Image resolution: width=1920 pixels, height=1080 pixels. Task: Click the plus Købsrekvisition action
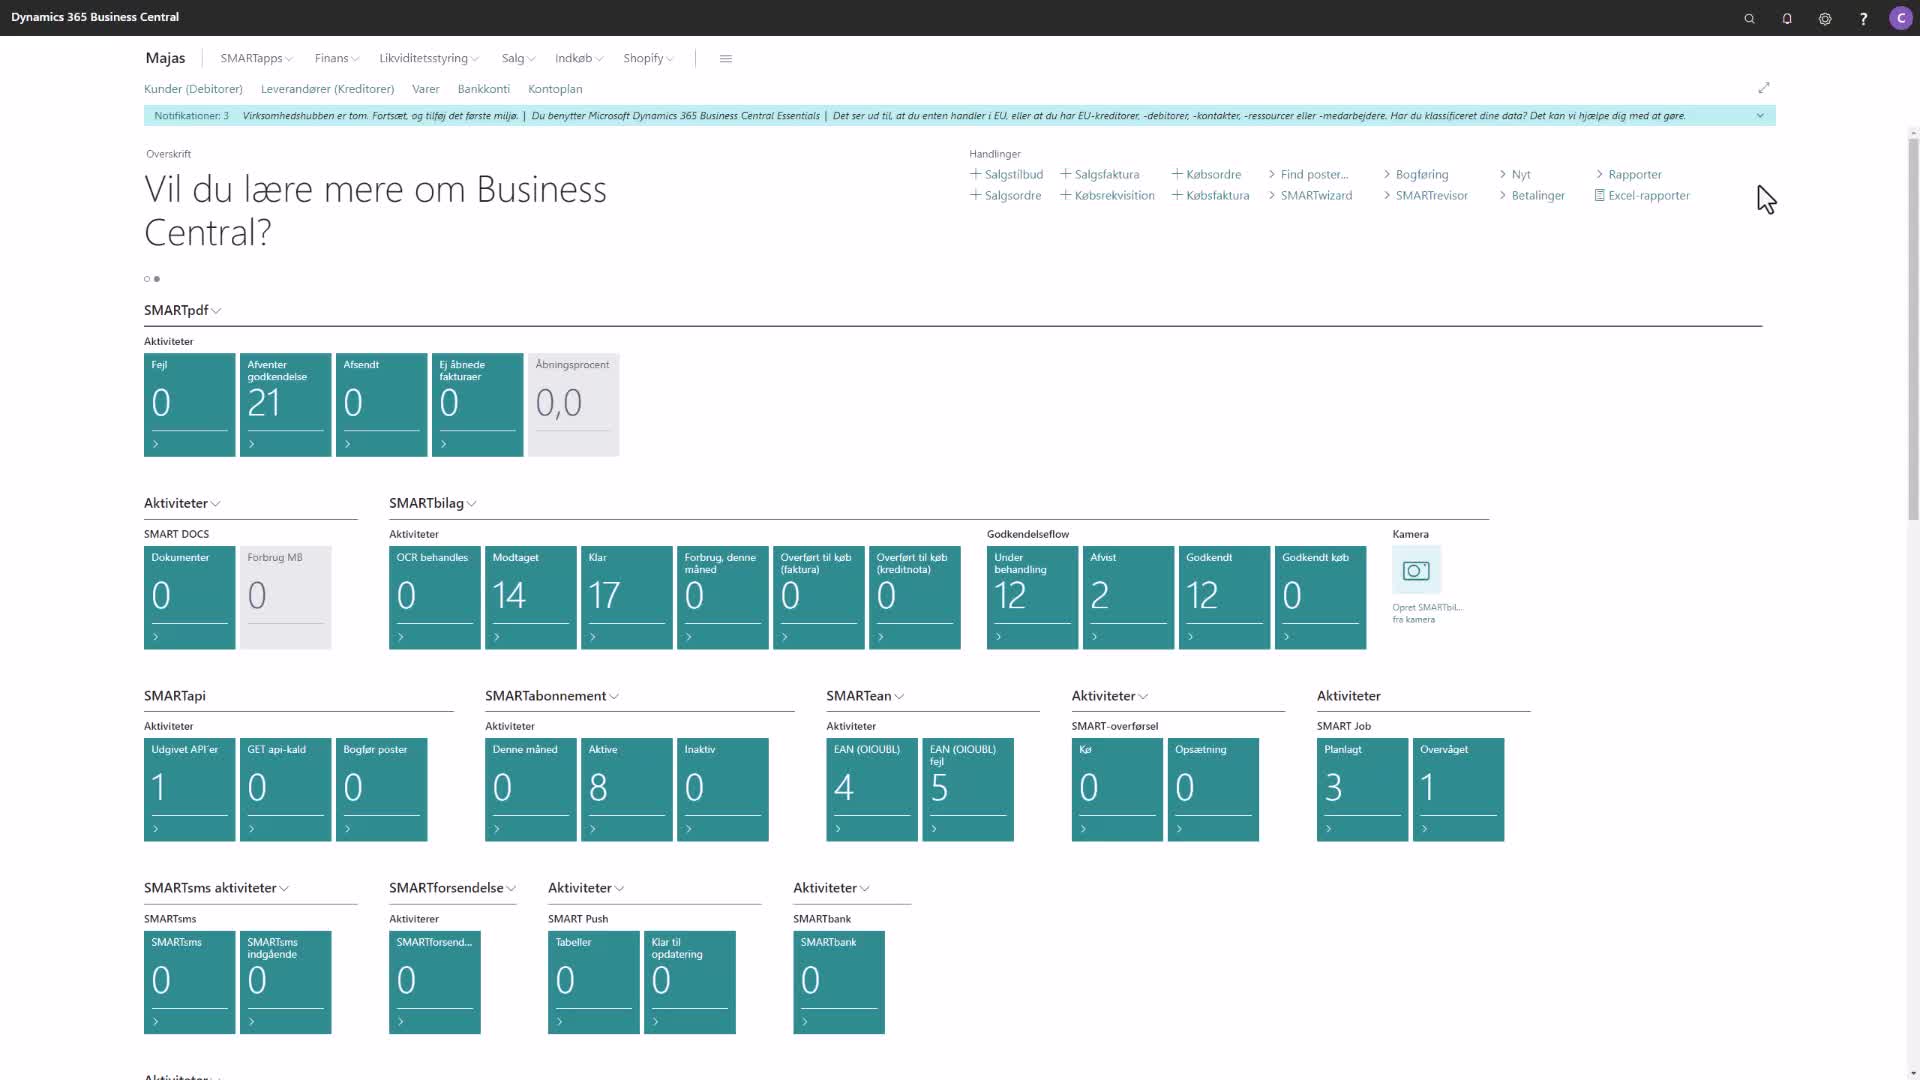(x=1108, y=196)
